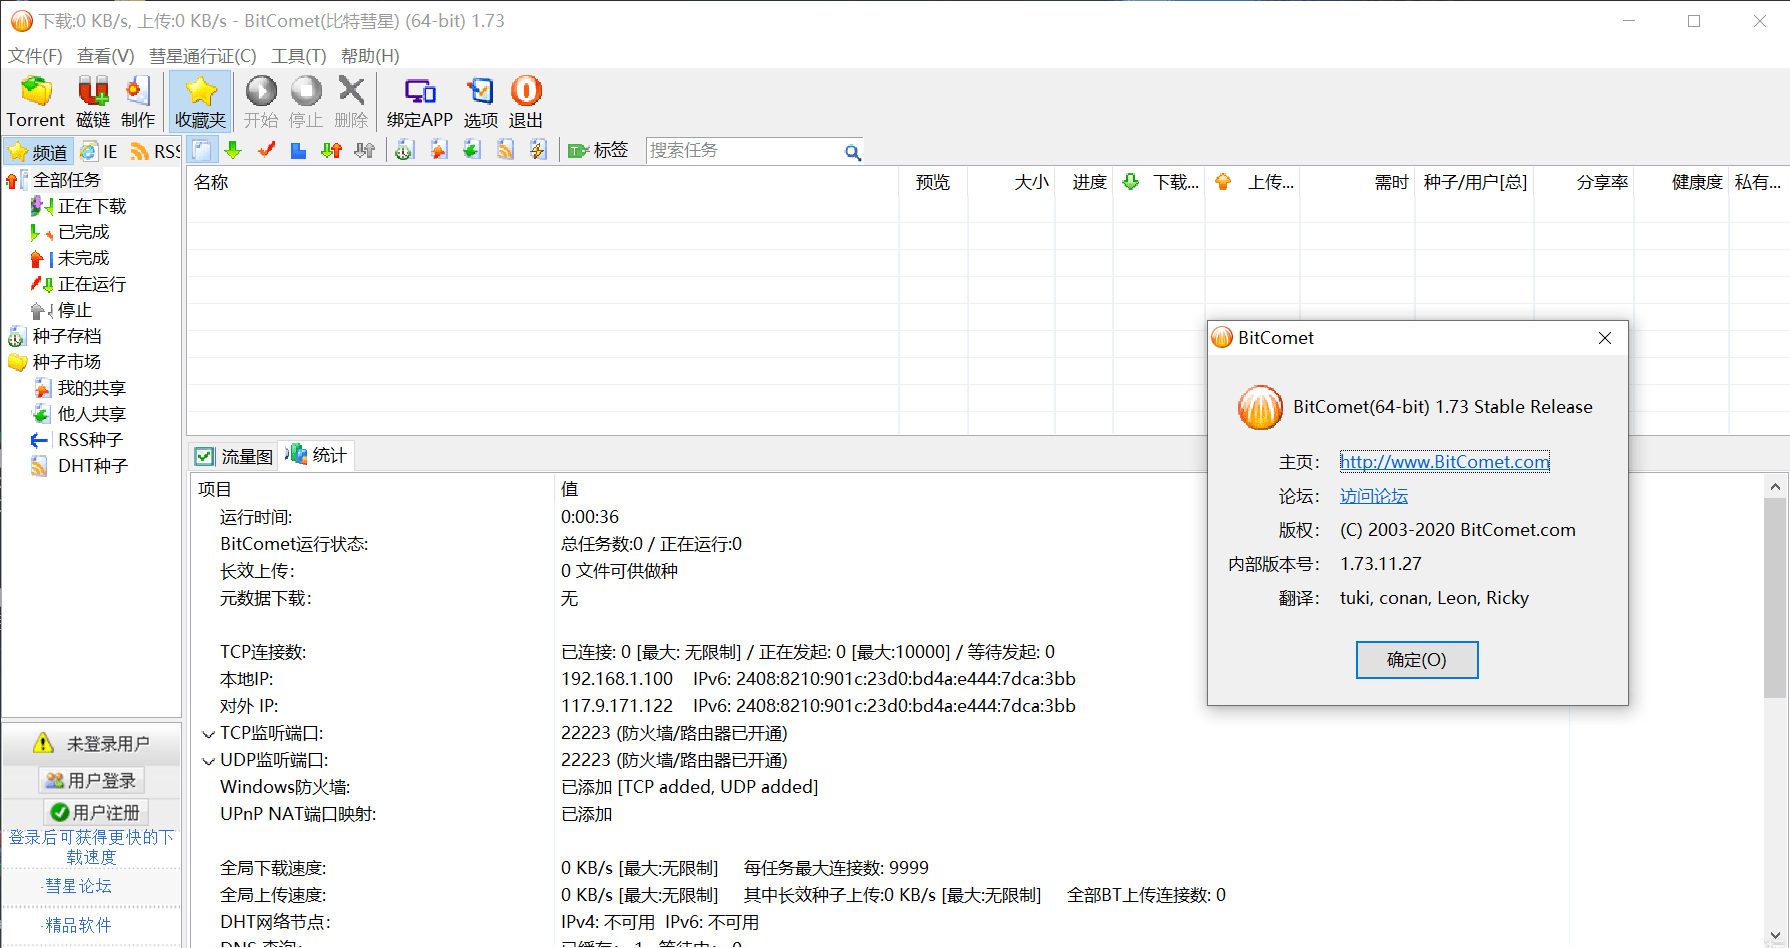Click the 磁链 magnet link icon
Viewport: 1790px width, 948px height.
pyautogui.click(x=93, y=92)
